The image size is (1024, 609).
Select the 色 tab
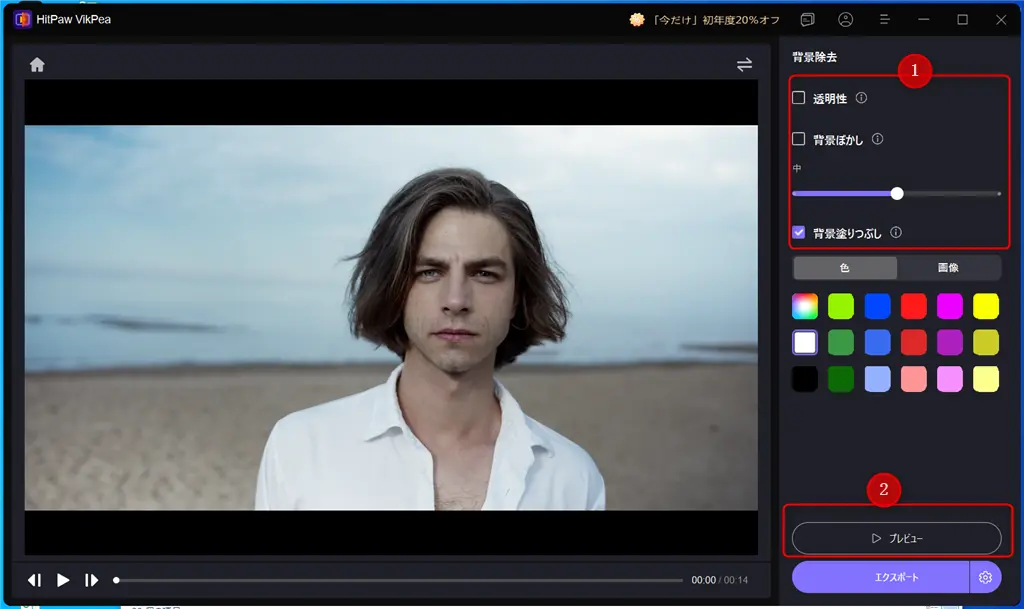click(x=845, y=268)
